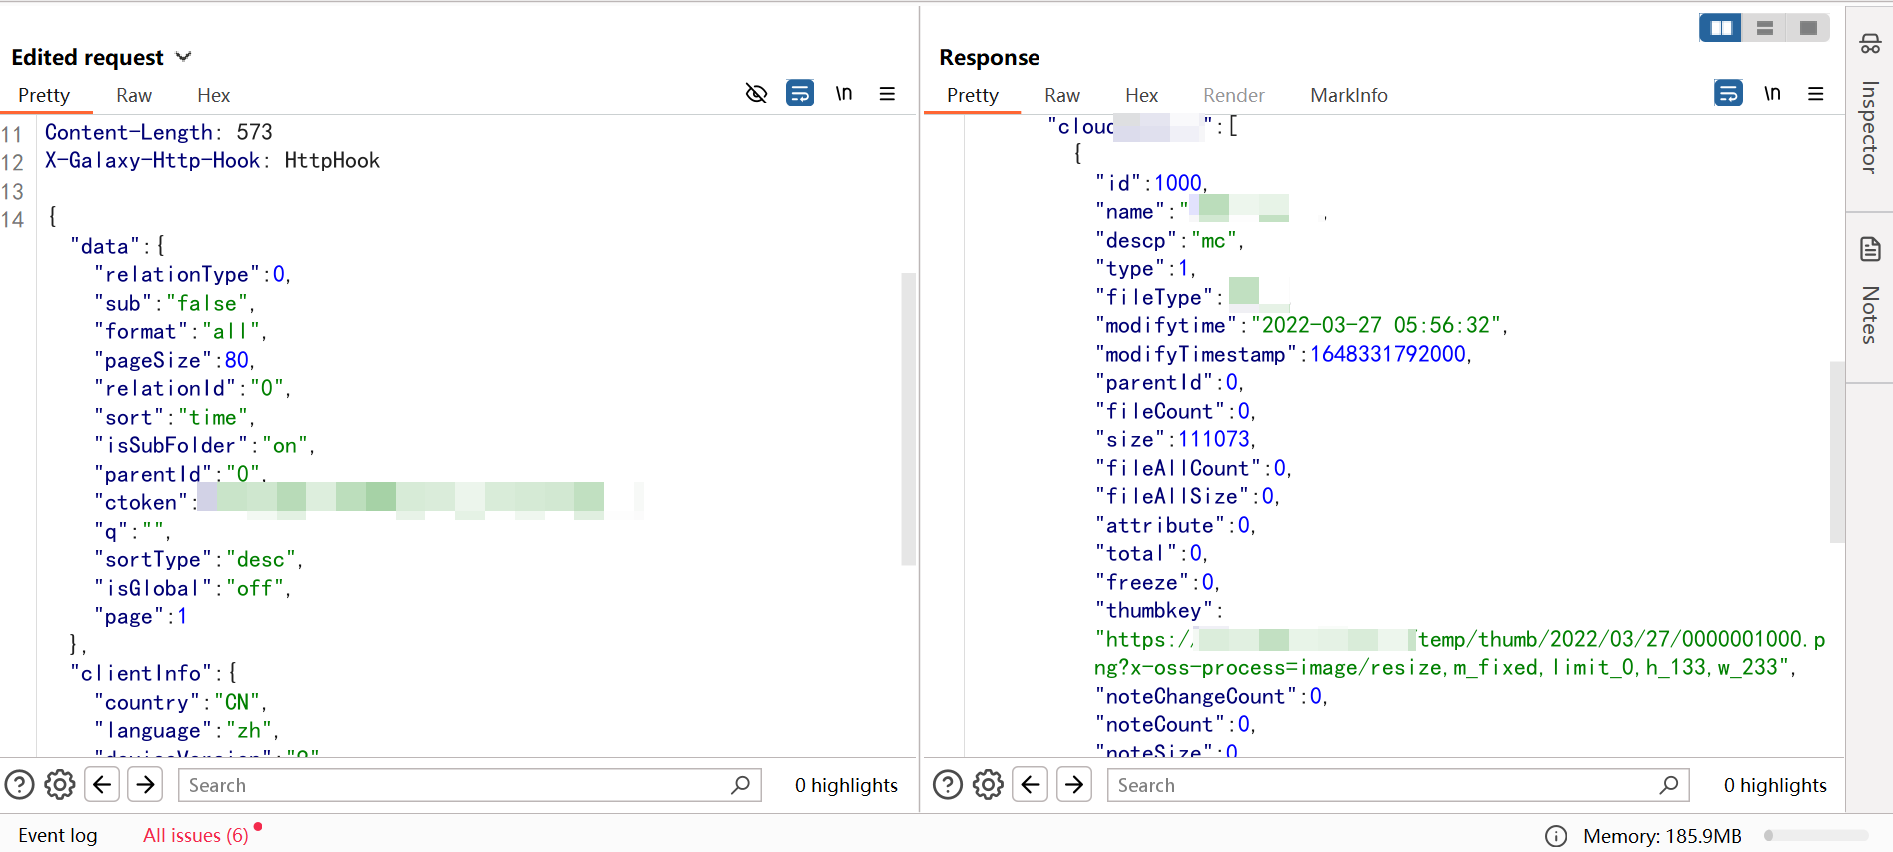Click Memory: 185.9MB status text
This screenshot has width=1893, height=852.
(1662, 836)
